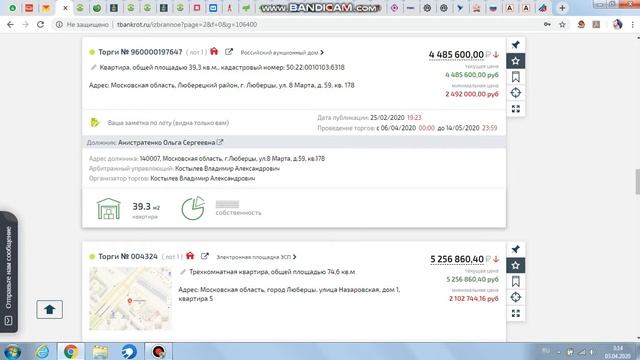Click price 5 256 860,40 with down arrow
This screenshot has height=360, width=640.
pyautogui.click(x=464, y=259)
